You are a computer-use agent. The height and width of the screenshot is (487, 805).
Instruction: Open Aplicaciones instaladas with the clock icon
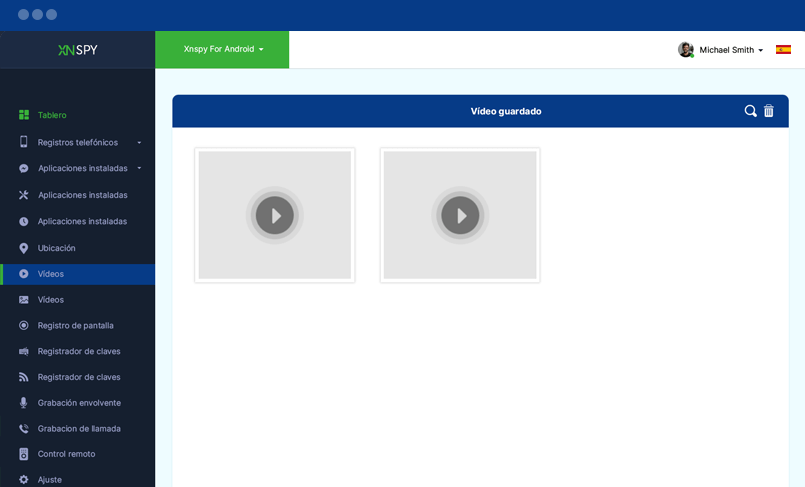pos(82,221)
